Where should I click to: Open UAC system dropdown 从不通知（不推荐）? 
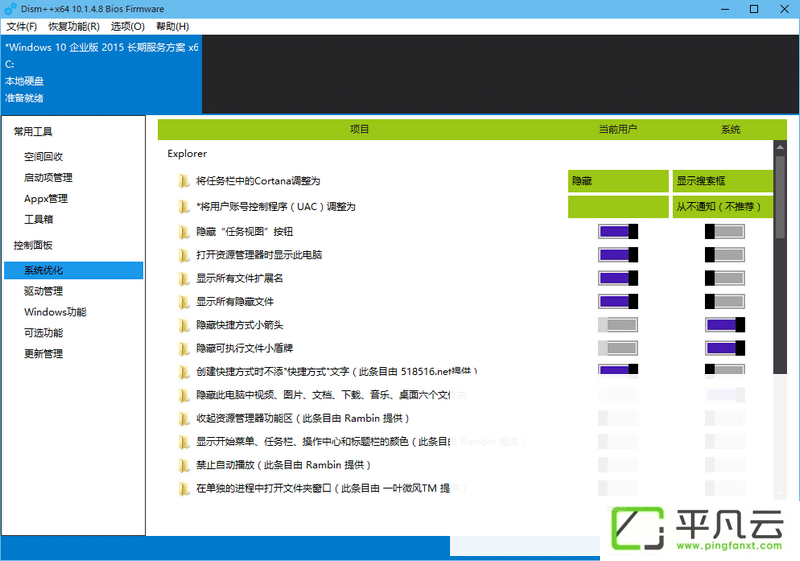coord(723,207)
